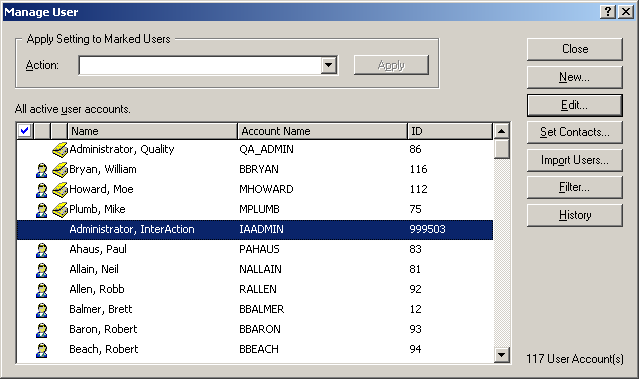Click the account name MHOWARD
This screenshot has height=379, width=639.
point(266,190)
